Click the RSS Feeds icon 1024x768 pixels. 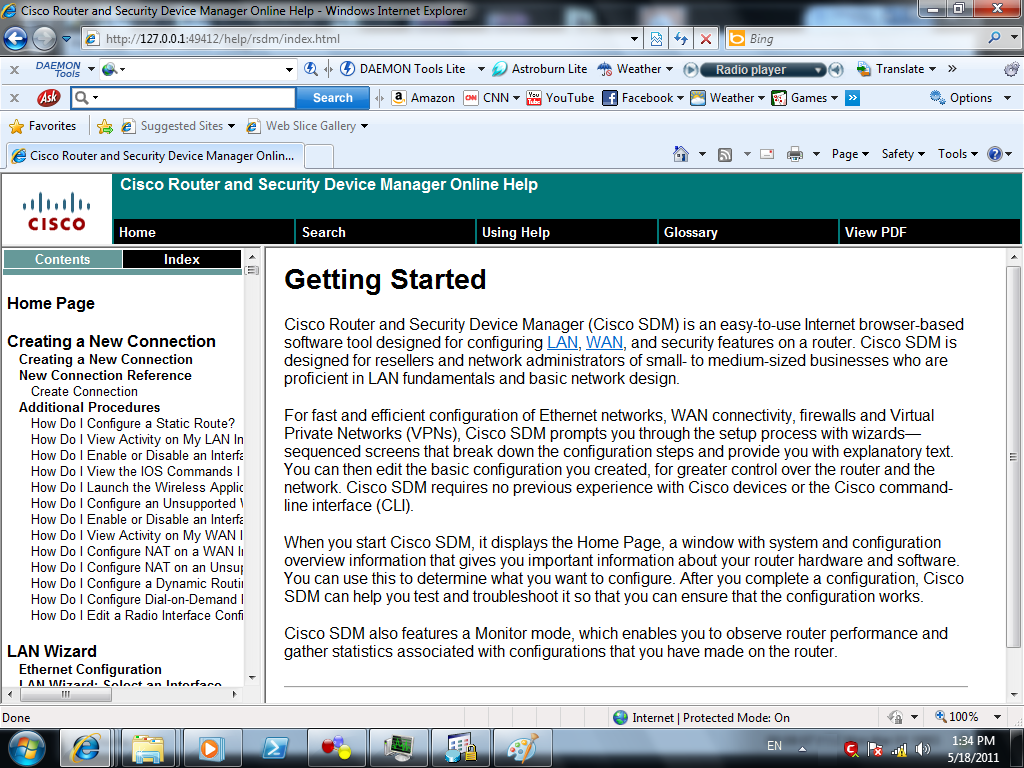pyautogui.click(x=725, y=155)
